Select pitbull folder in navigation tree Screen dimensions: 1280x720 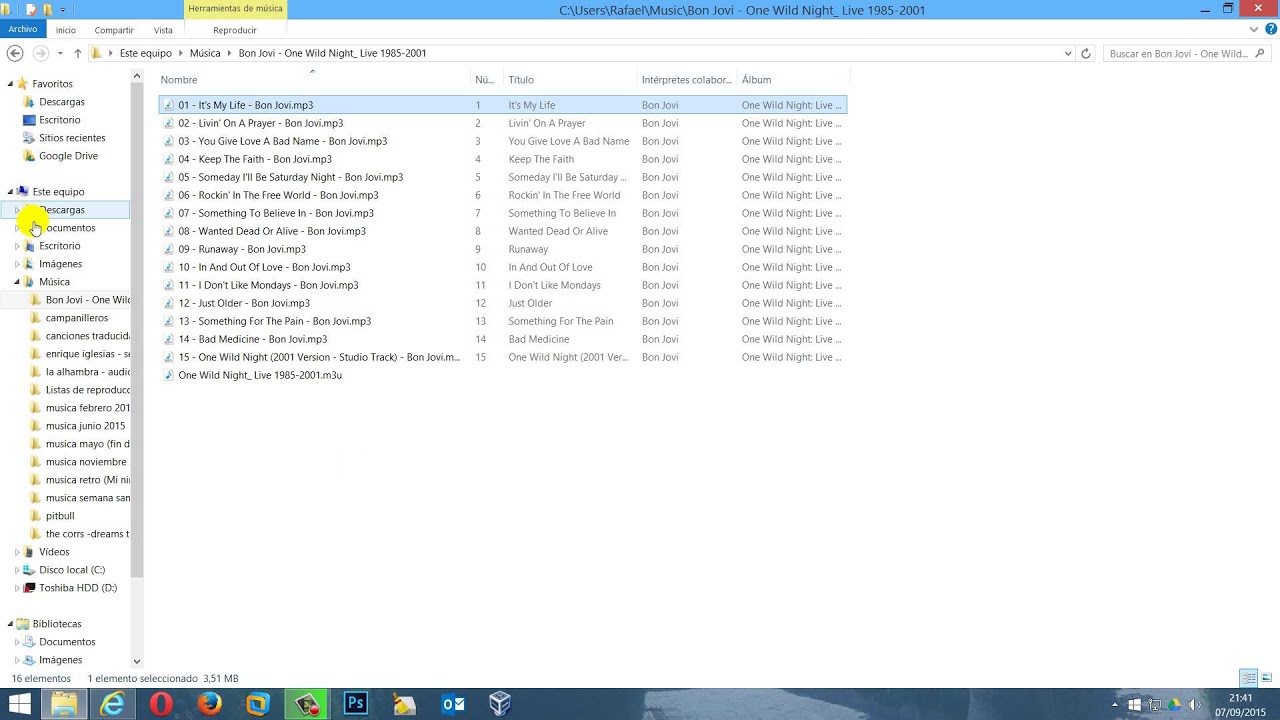[x=60, y=516]
